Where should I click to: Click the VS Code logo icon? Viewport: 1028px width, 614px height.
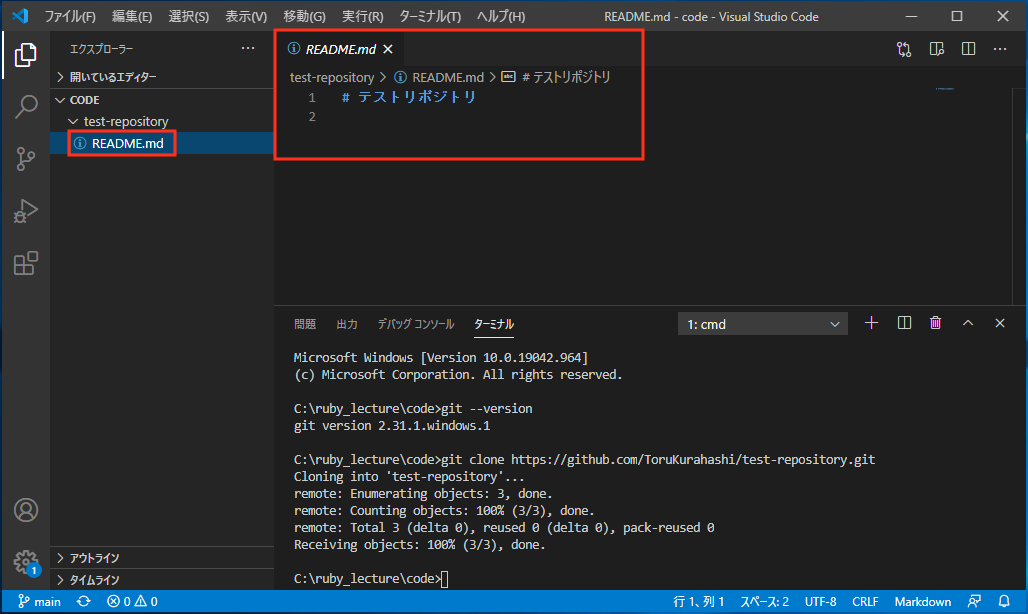click(x=20, y=16)
